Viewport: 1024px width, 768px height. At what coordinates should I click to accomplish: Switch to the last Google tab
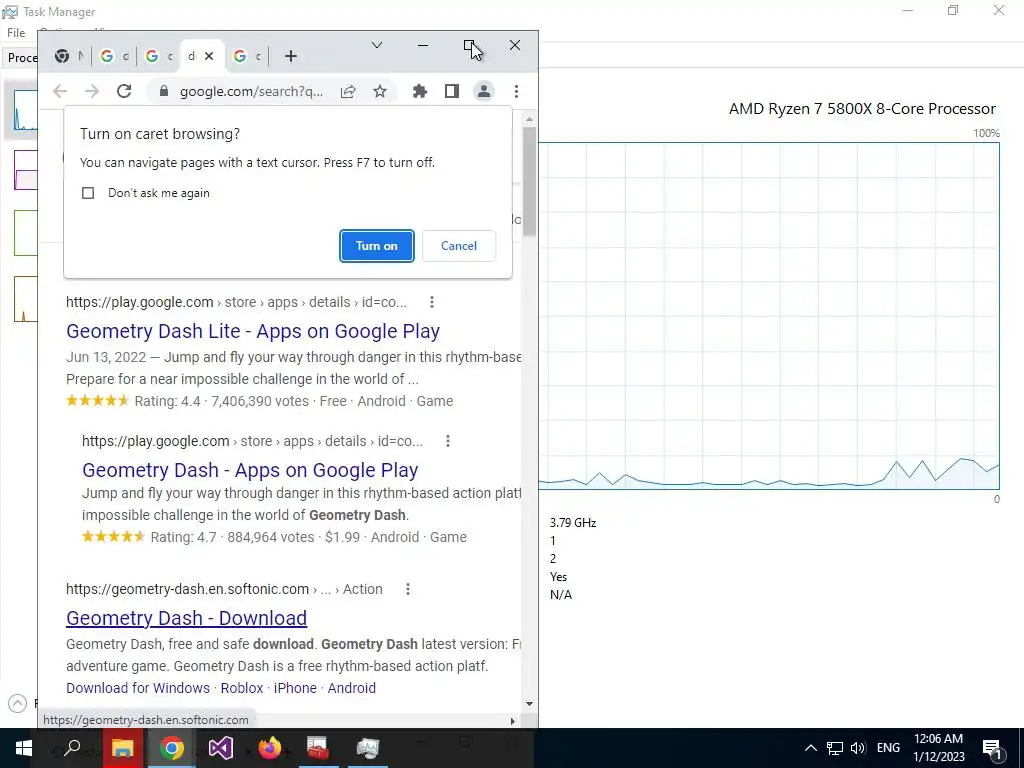click(247, 56)
